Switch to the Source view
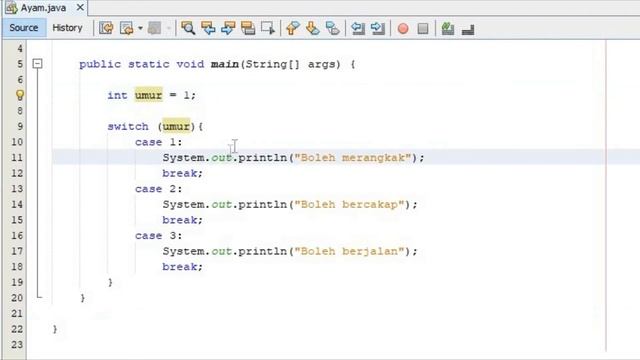This screenshot has height=360, width=640. pyautogui.click(x=24, y=28)
